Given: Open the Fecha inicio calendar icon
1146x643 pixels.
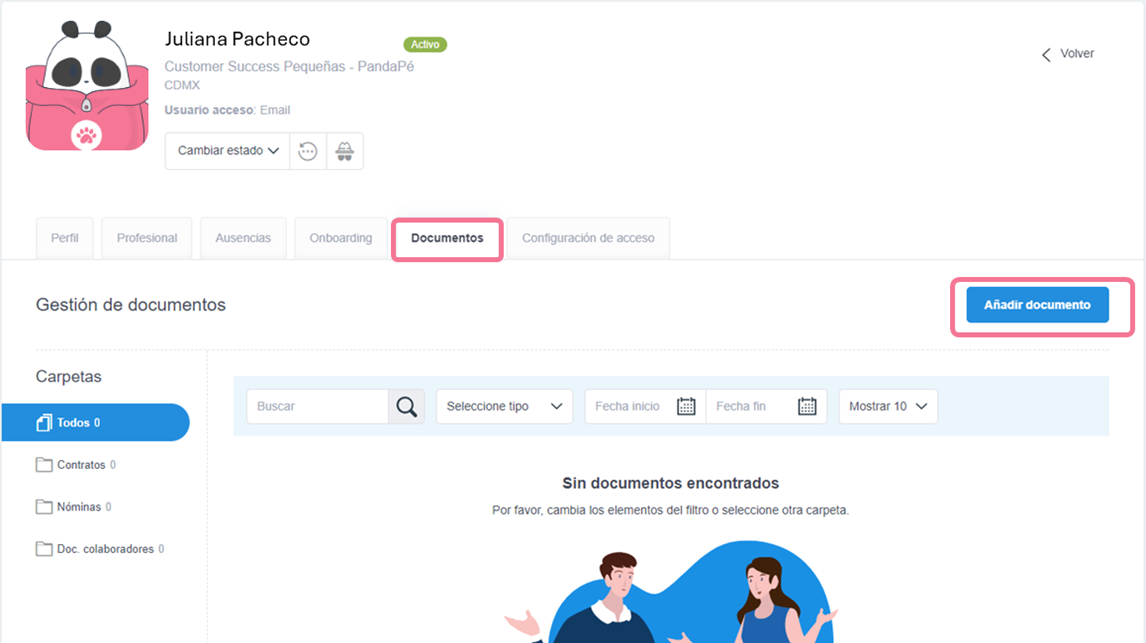Looking at the screenshot, I should 686,406.
